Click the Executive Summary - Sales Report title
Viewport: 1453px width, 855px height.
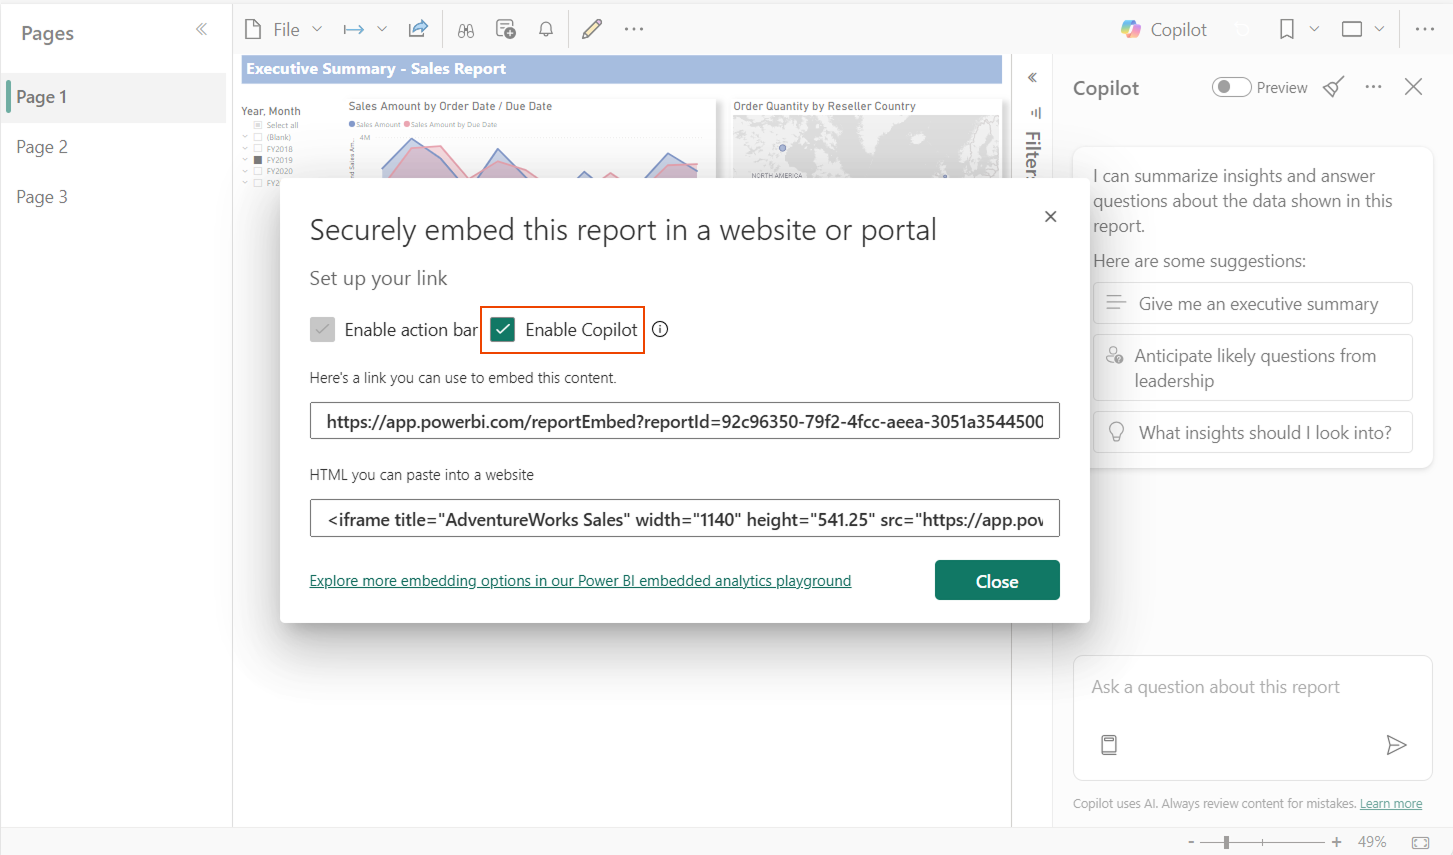point(376,69)
